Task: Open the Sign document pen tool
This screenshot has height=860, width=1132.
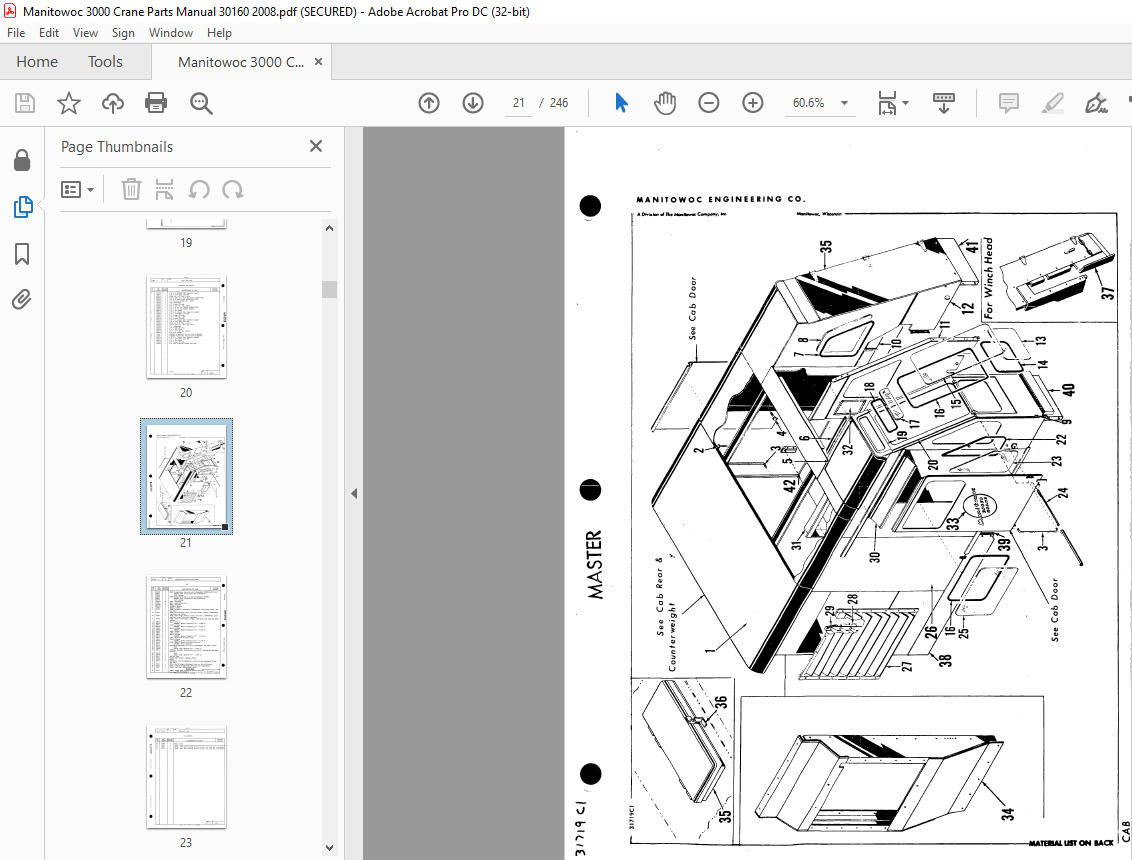Action: 1096,103
